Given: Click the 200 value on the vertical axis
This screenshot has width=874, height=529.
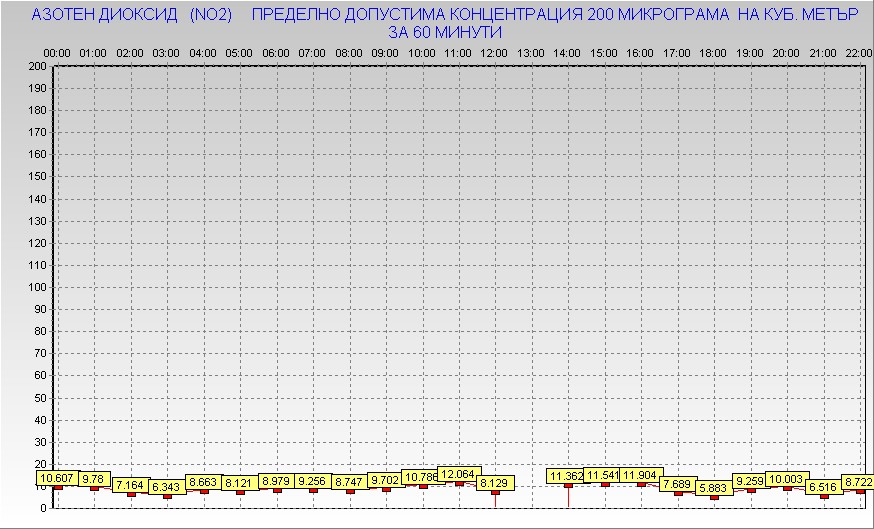Looking at the screenshot, I should pyautogui.click(x=37, y=66).
